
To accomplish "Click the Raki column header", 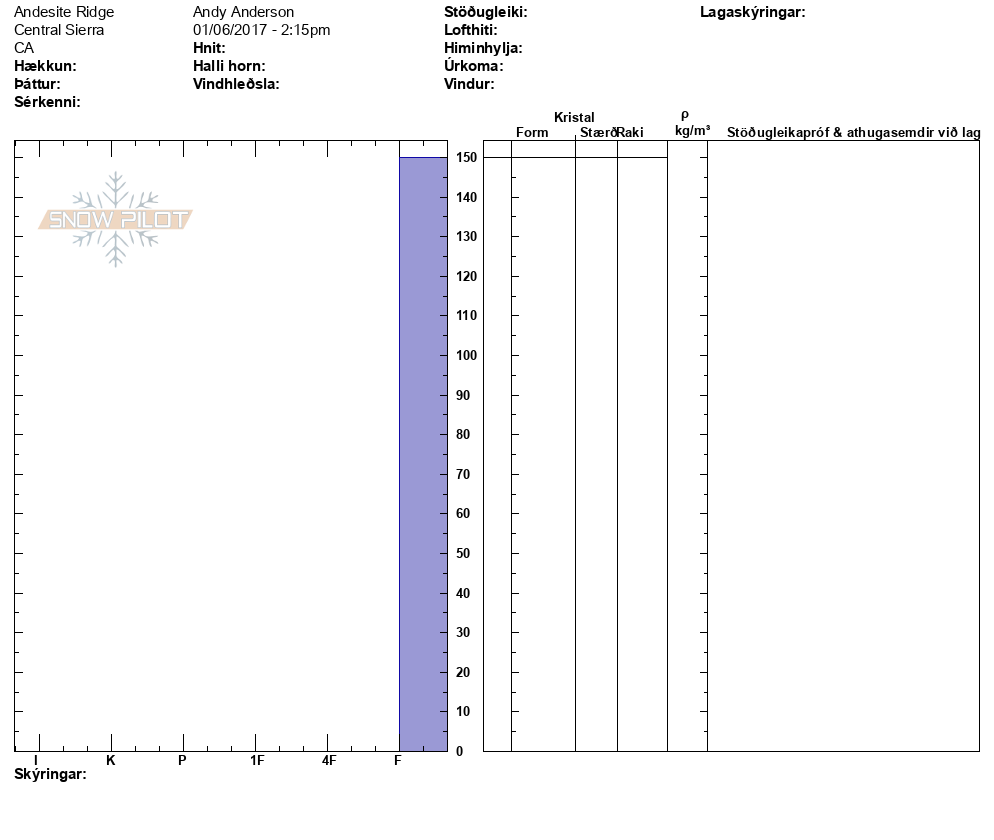I will point(631,132).
